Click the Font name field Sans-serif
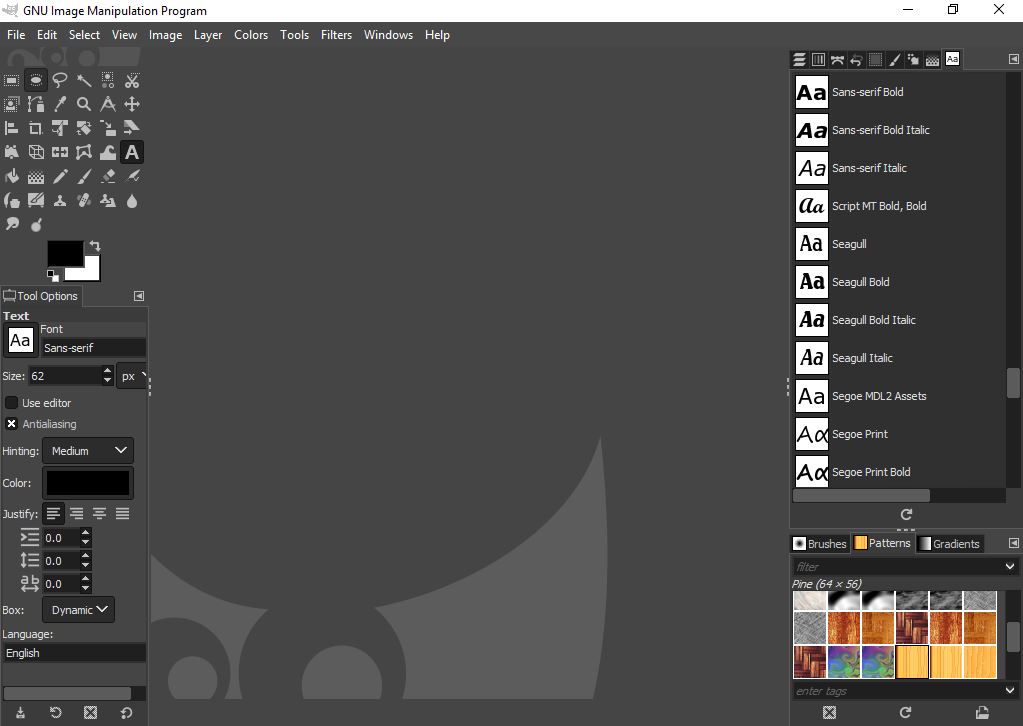The height and width of the screenshot is (726, 1023). (x=93, y=348)
